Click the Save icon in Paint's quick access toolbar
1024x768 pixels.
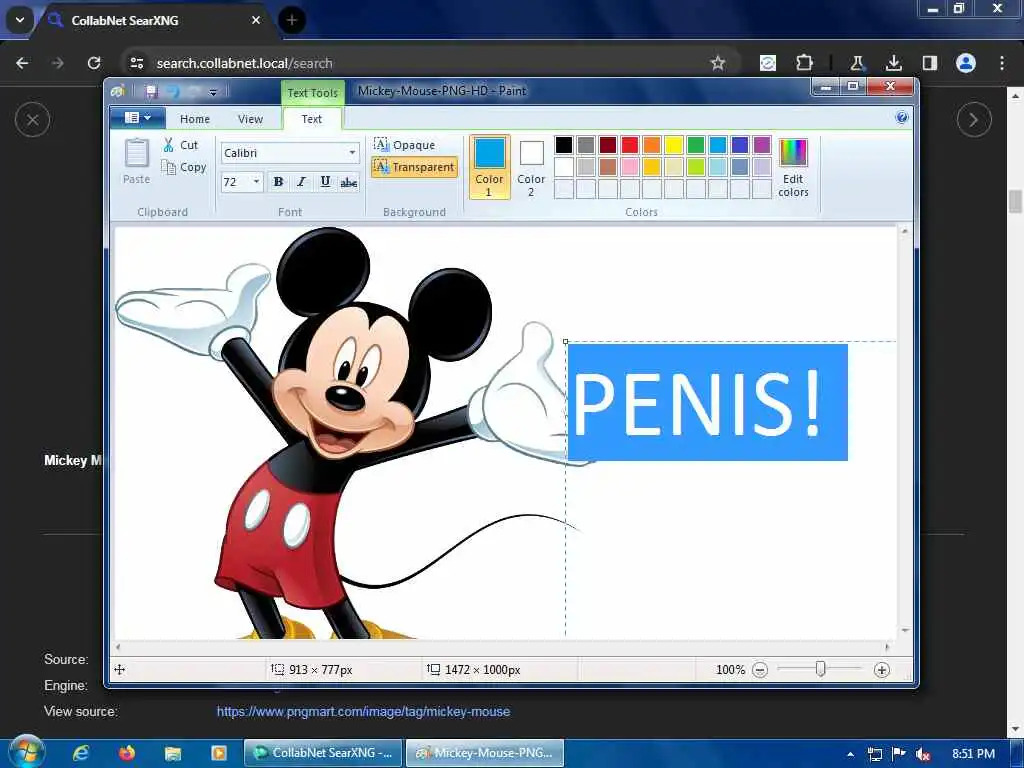click(x=152, y=92)
